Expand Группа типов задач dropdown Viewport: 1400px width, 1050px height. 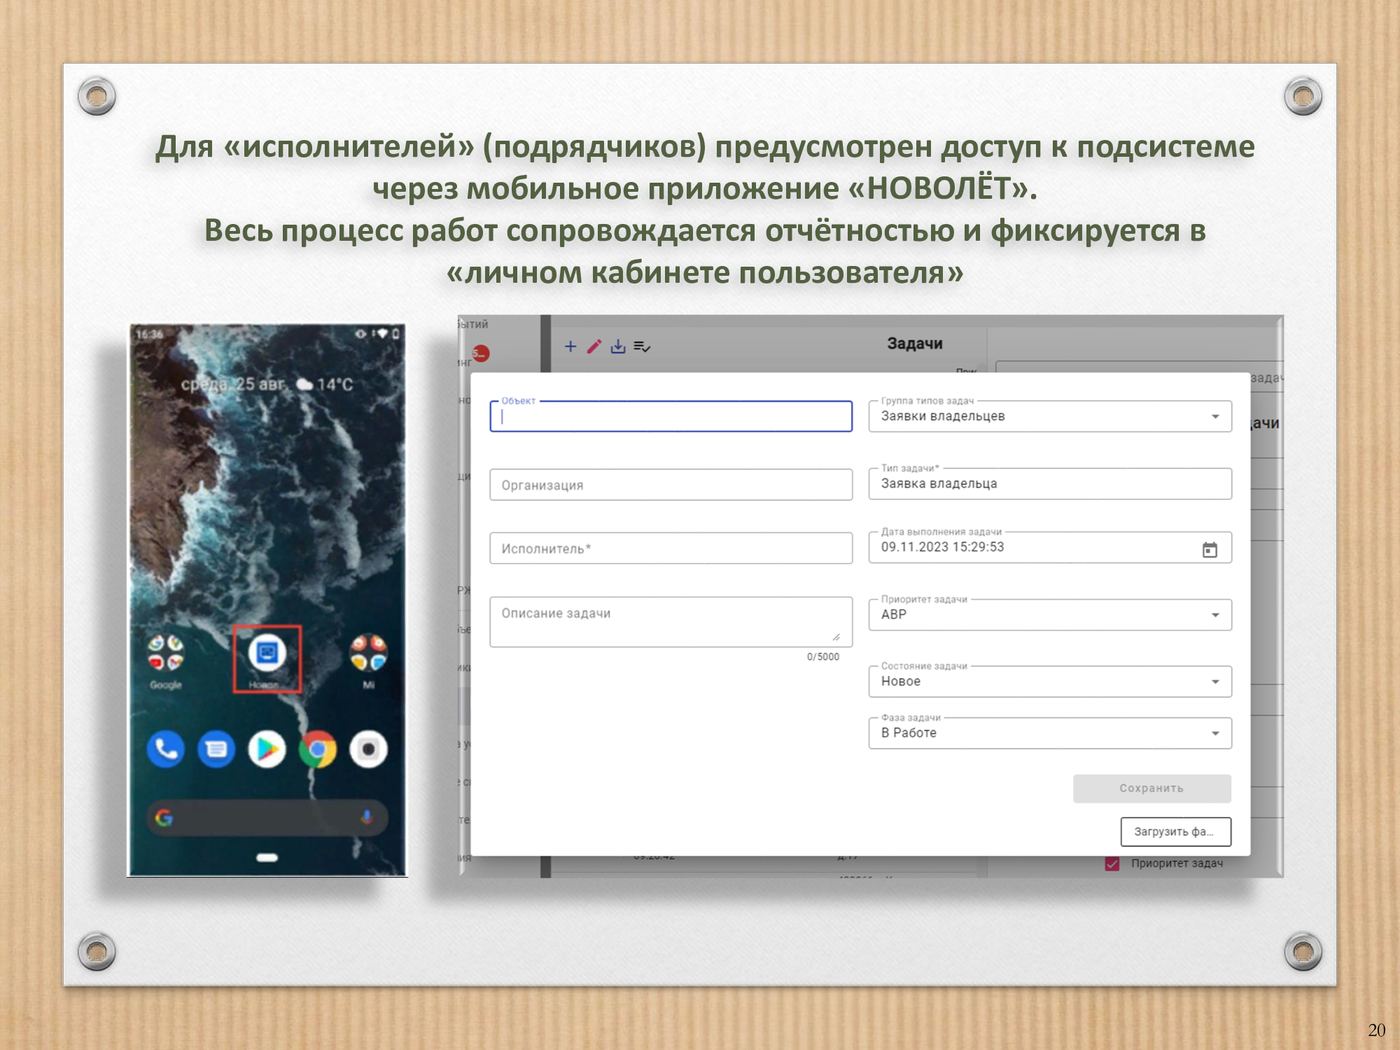point(1050,416)
